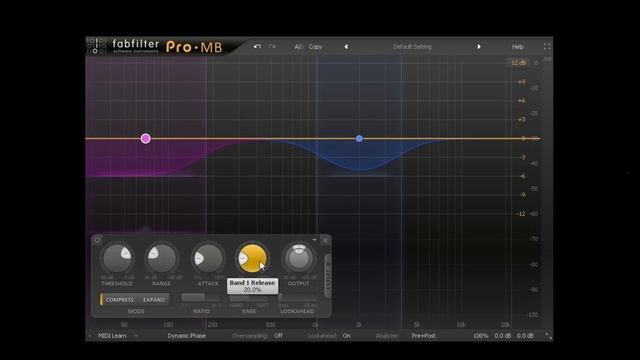Screen dimensions: 640x360
Task: Click the last 0.0 dB level value
Action: tap(525, 336)
